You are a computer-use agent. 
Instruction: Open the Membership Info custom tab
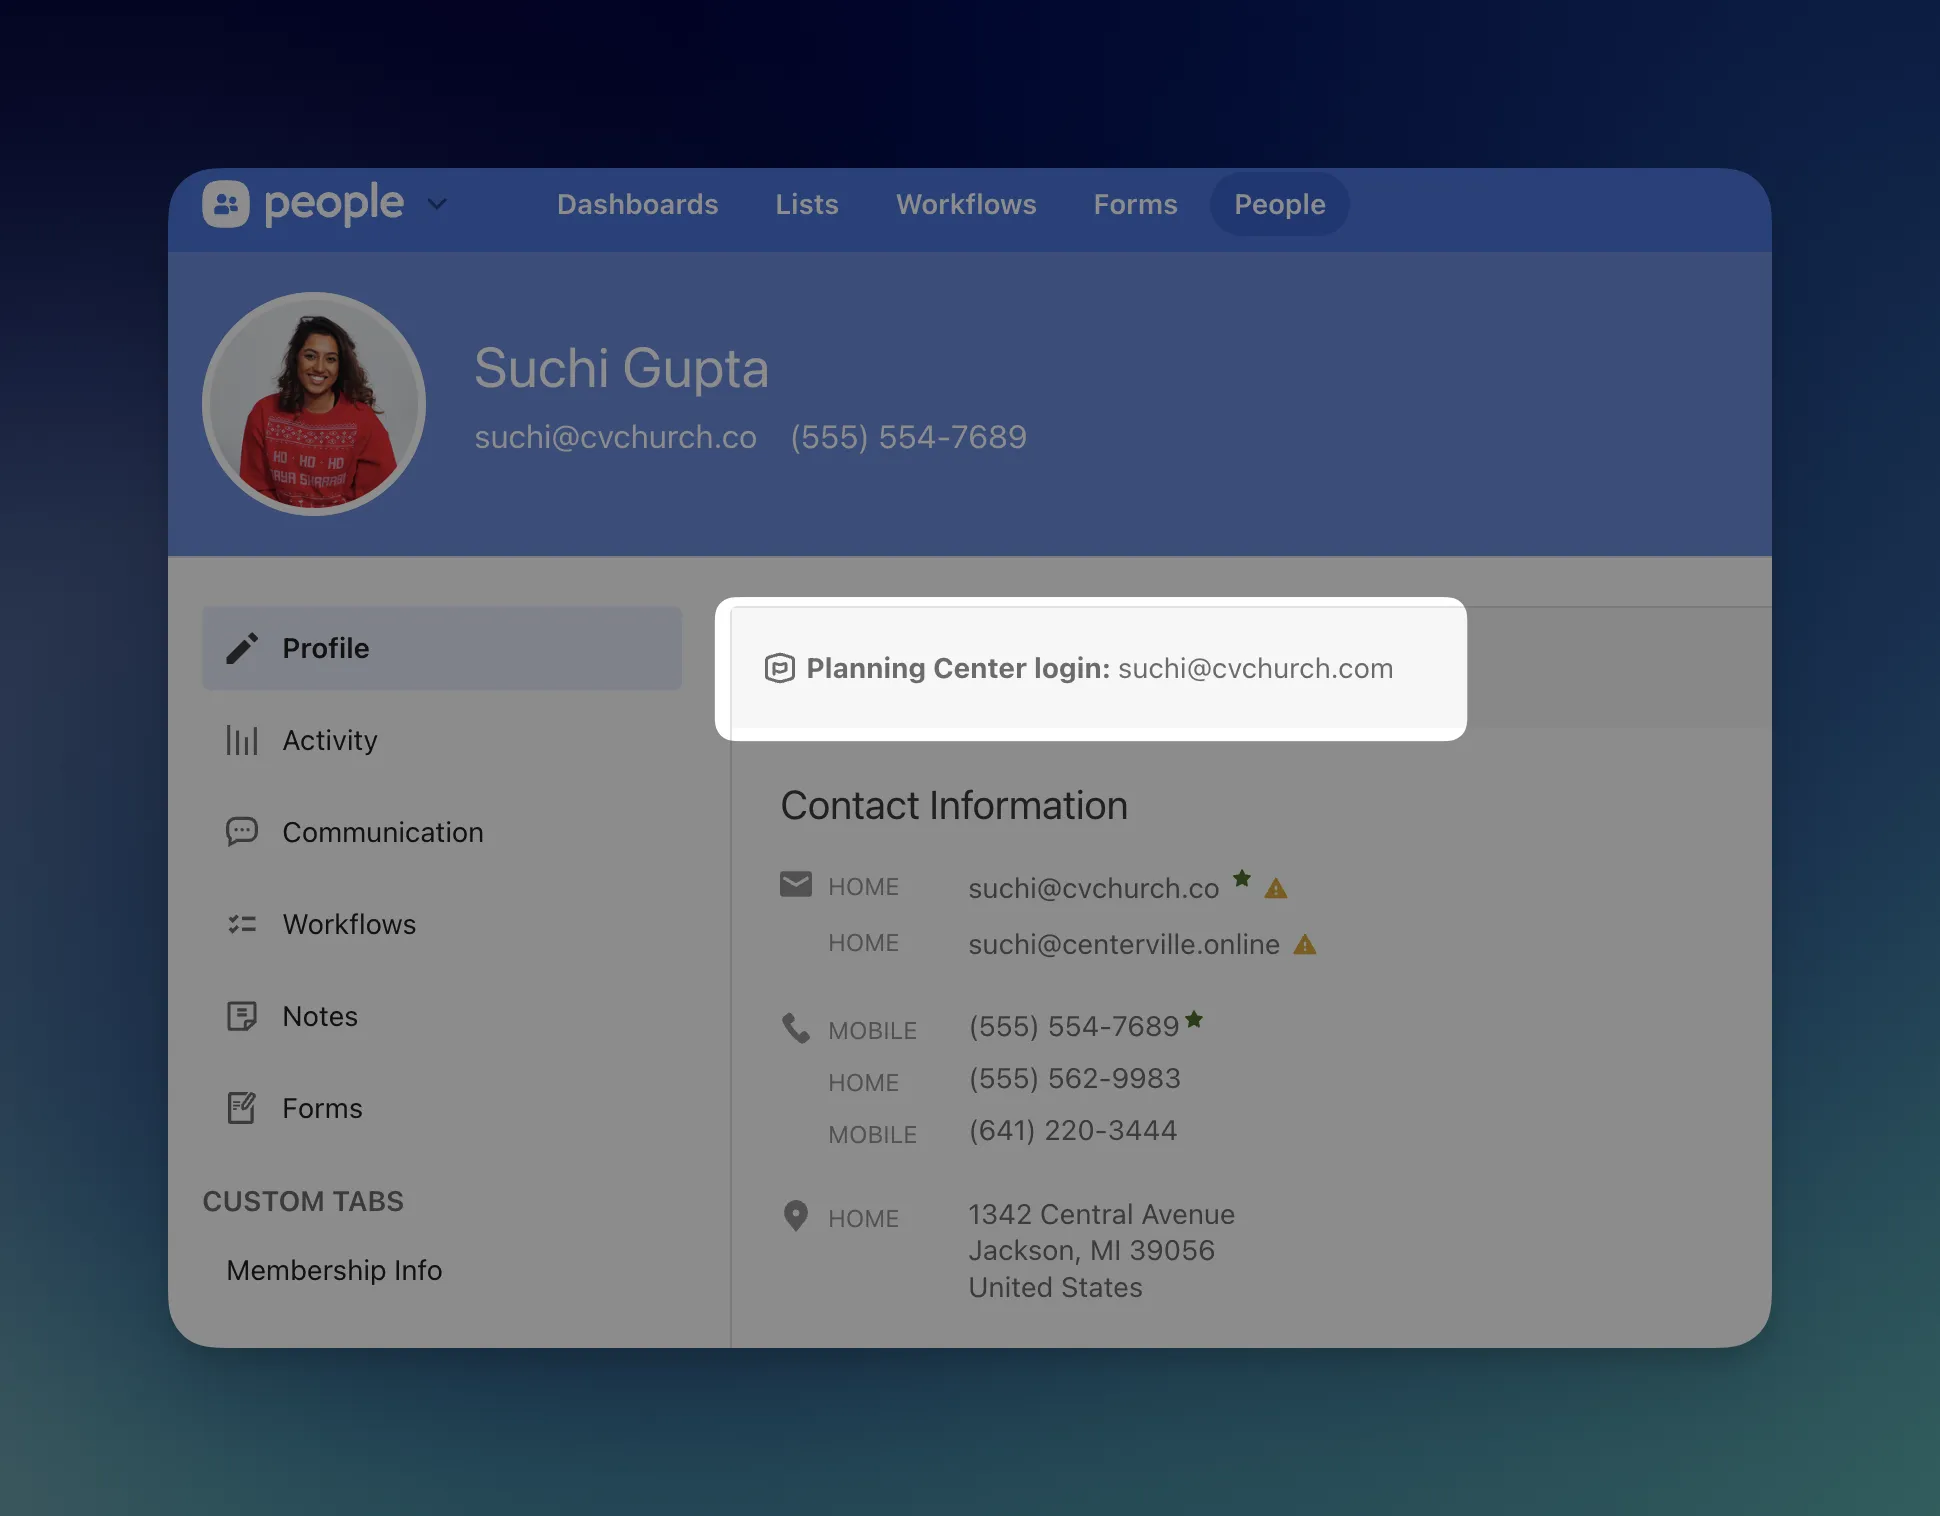click(333, 1270)
